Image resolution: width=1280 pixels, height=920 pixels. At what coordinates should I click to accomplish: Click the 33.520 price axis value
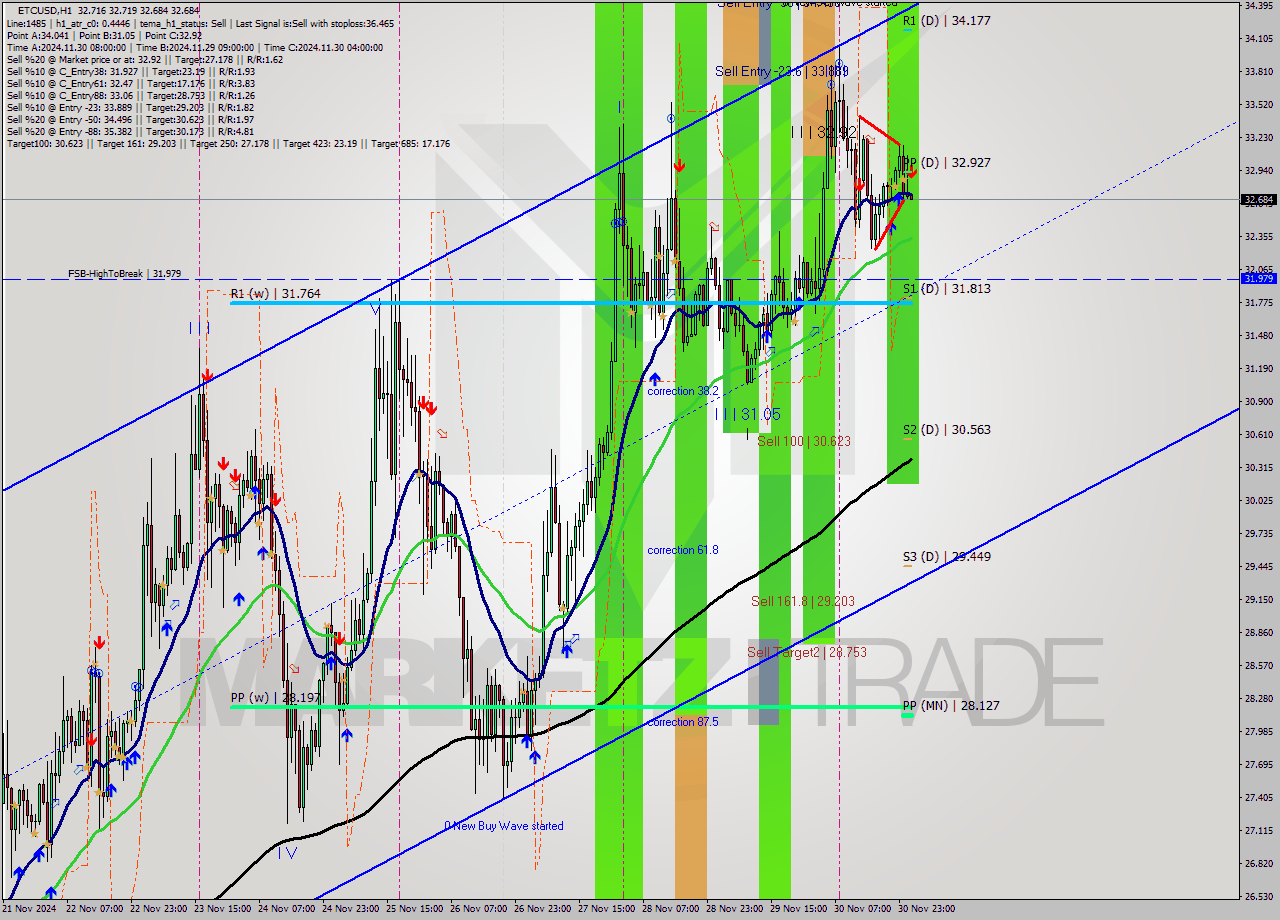point(1258,104)
